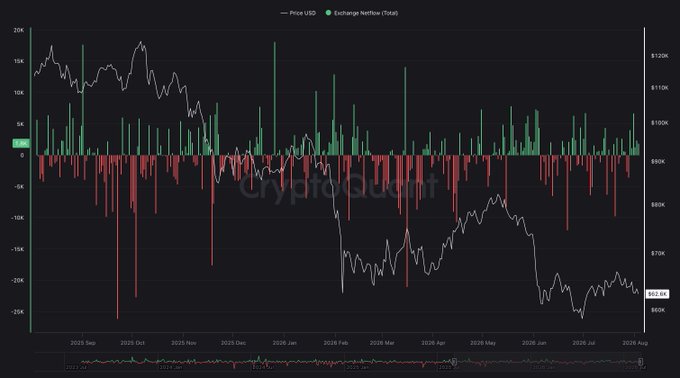Image resolution: width=680 pixels, height=378 pixels.
Task: Click the 2026 Mar x-axis label
Action: 382,343
